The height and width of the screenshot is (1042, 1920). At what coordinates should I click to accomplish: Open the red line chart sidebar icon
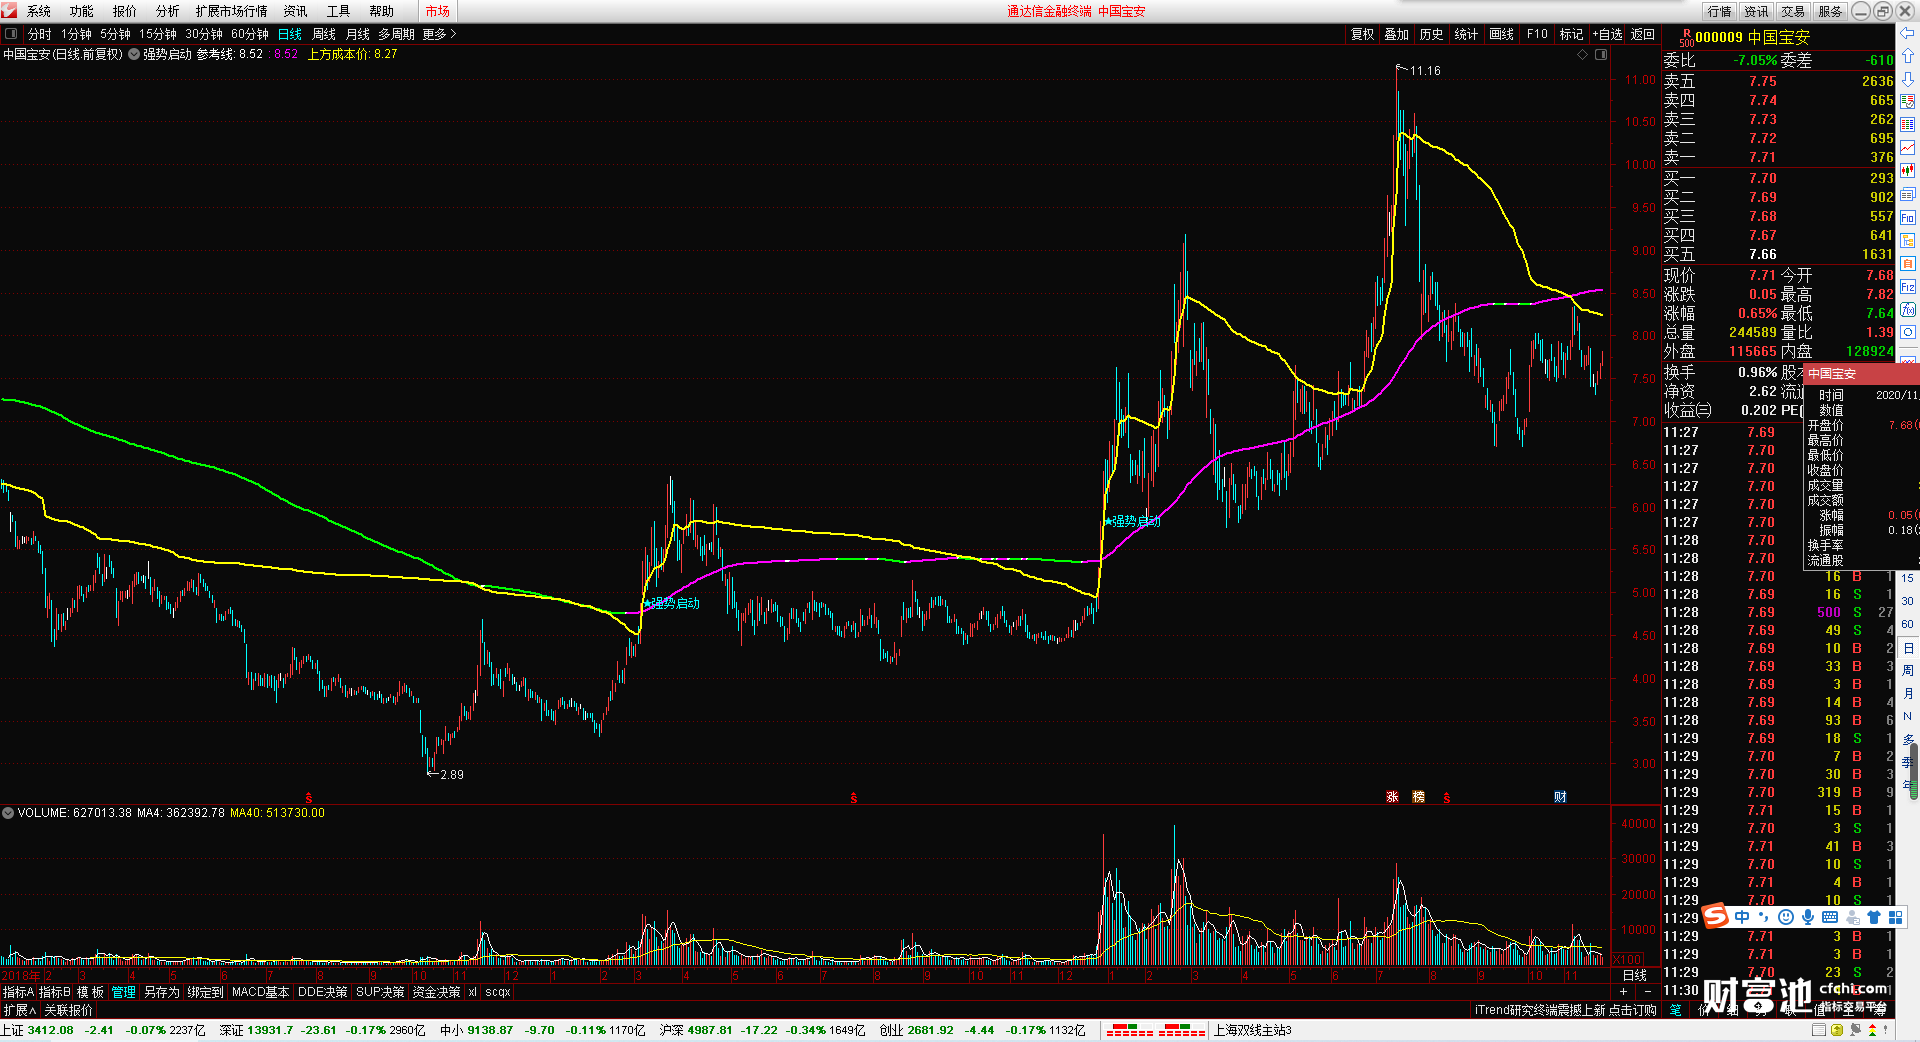[x=1908, y=148]
